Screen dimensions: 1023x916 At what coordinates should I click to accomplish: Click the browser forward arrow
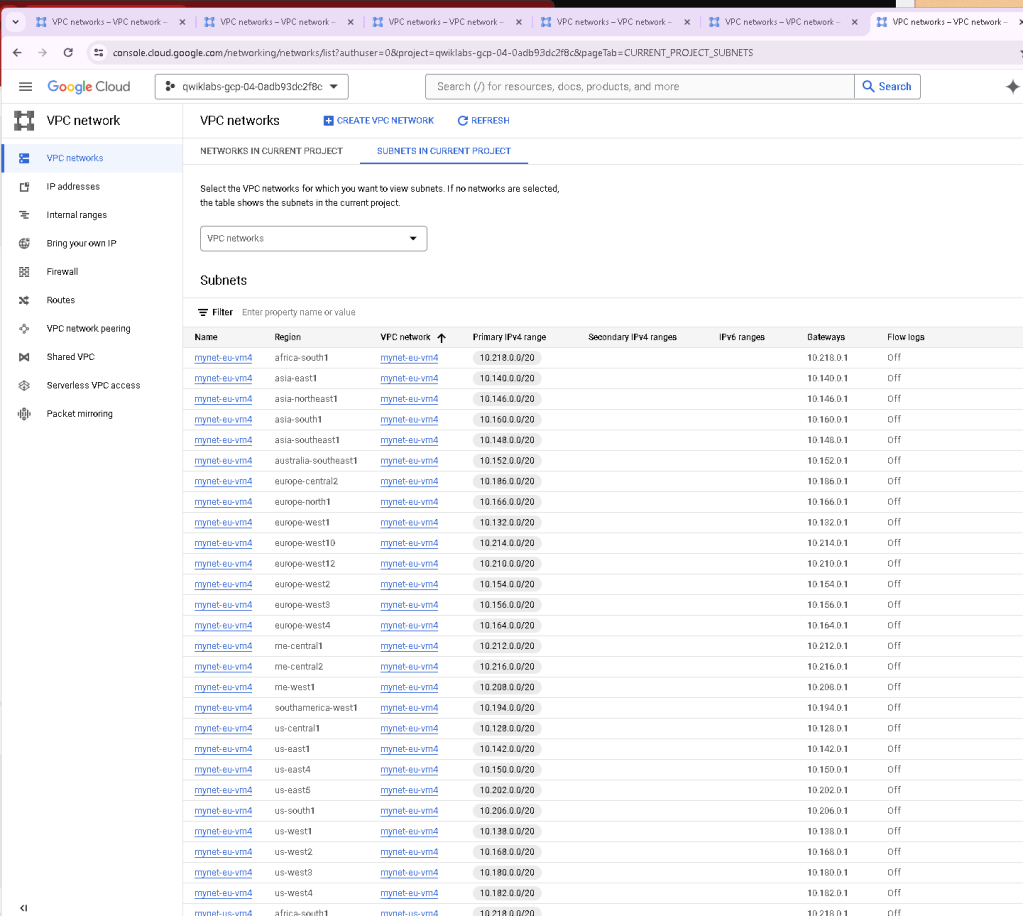click(42, 52)
